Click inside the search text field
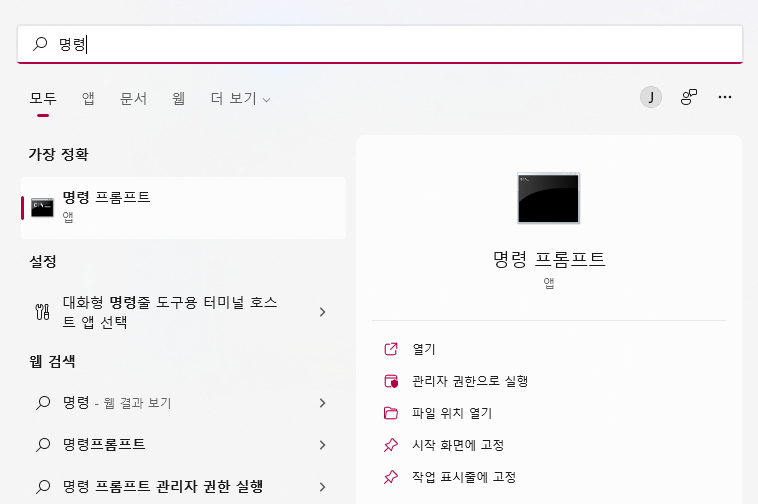This screenshot has height=504, width=758. [379, 44]
